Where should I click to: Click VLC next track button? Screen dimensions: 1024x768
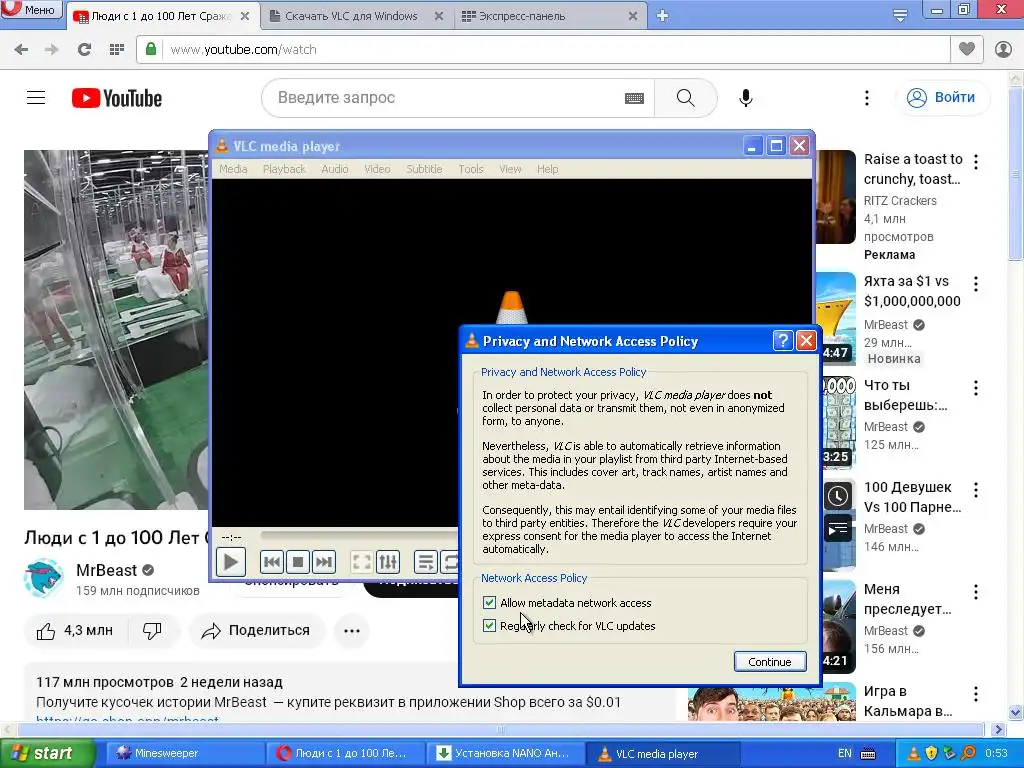click(x=324, y=562)
